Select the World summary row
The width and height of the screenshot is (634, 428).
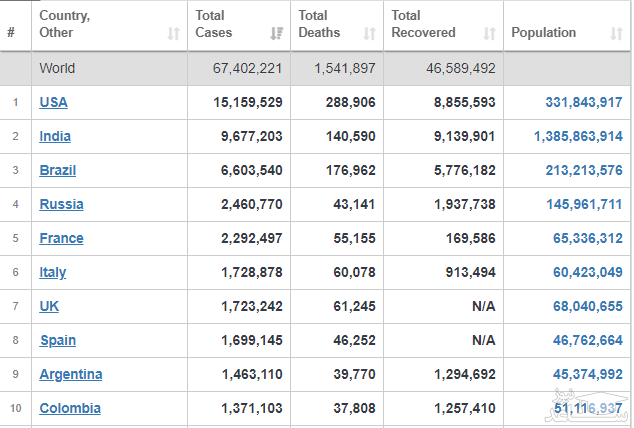click(x=300, y=68)
